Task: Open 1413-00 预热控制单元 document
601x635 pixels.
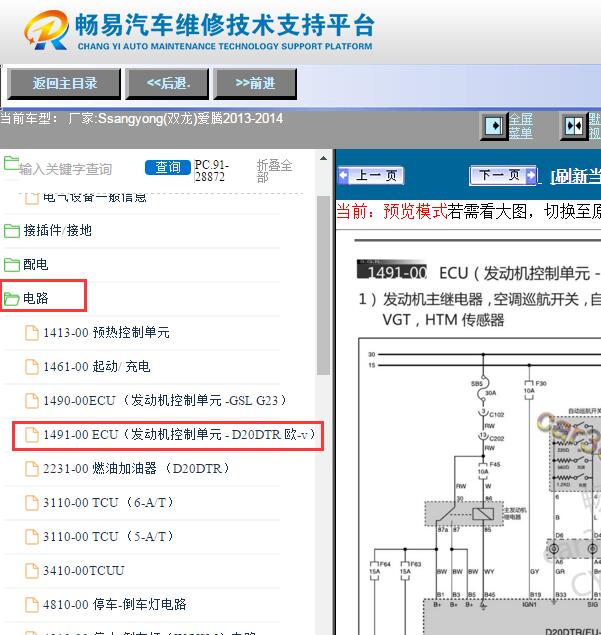Action: click(x=106, y=332)
